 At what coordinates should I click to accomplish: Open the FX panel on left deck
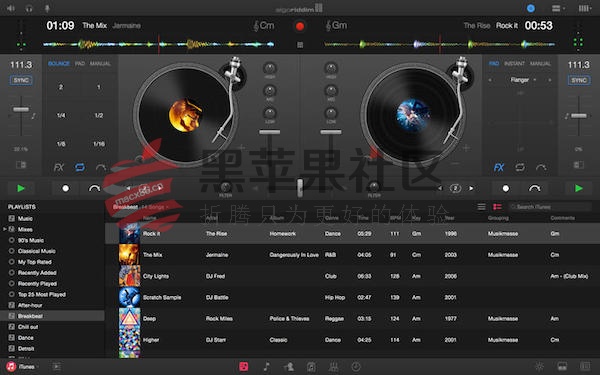[x=59, y=167]
